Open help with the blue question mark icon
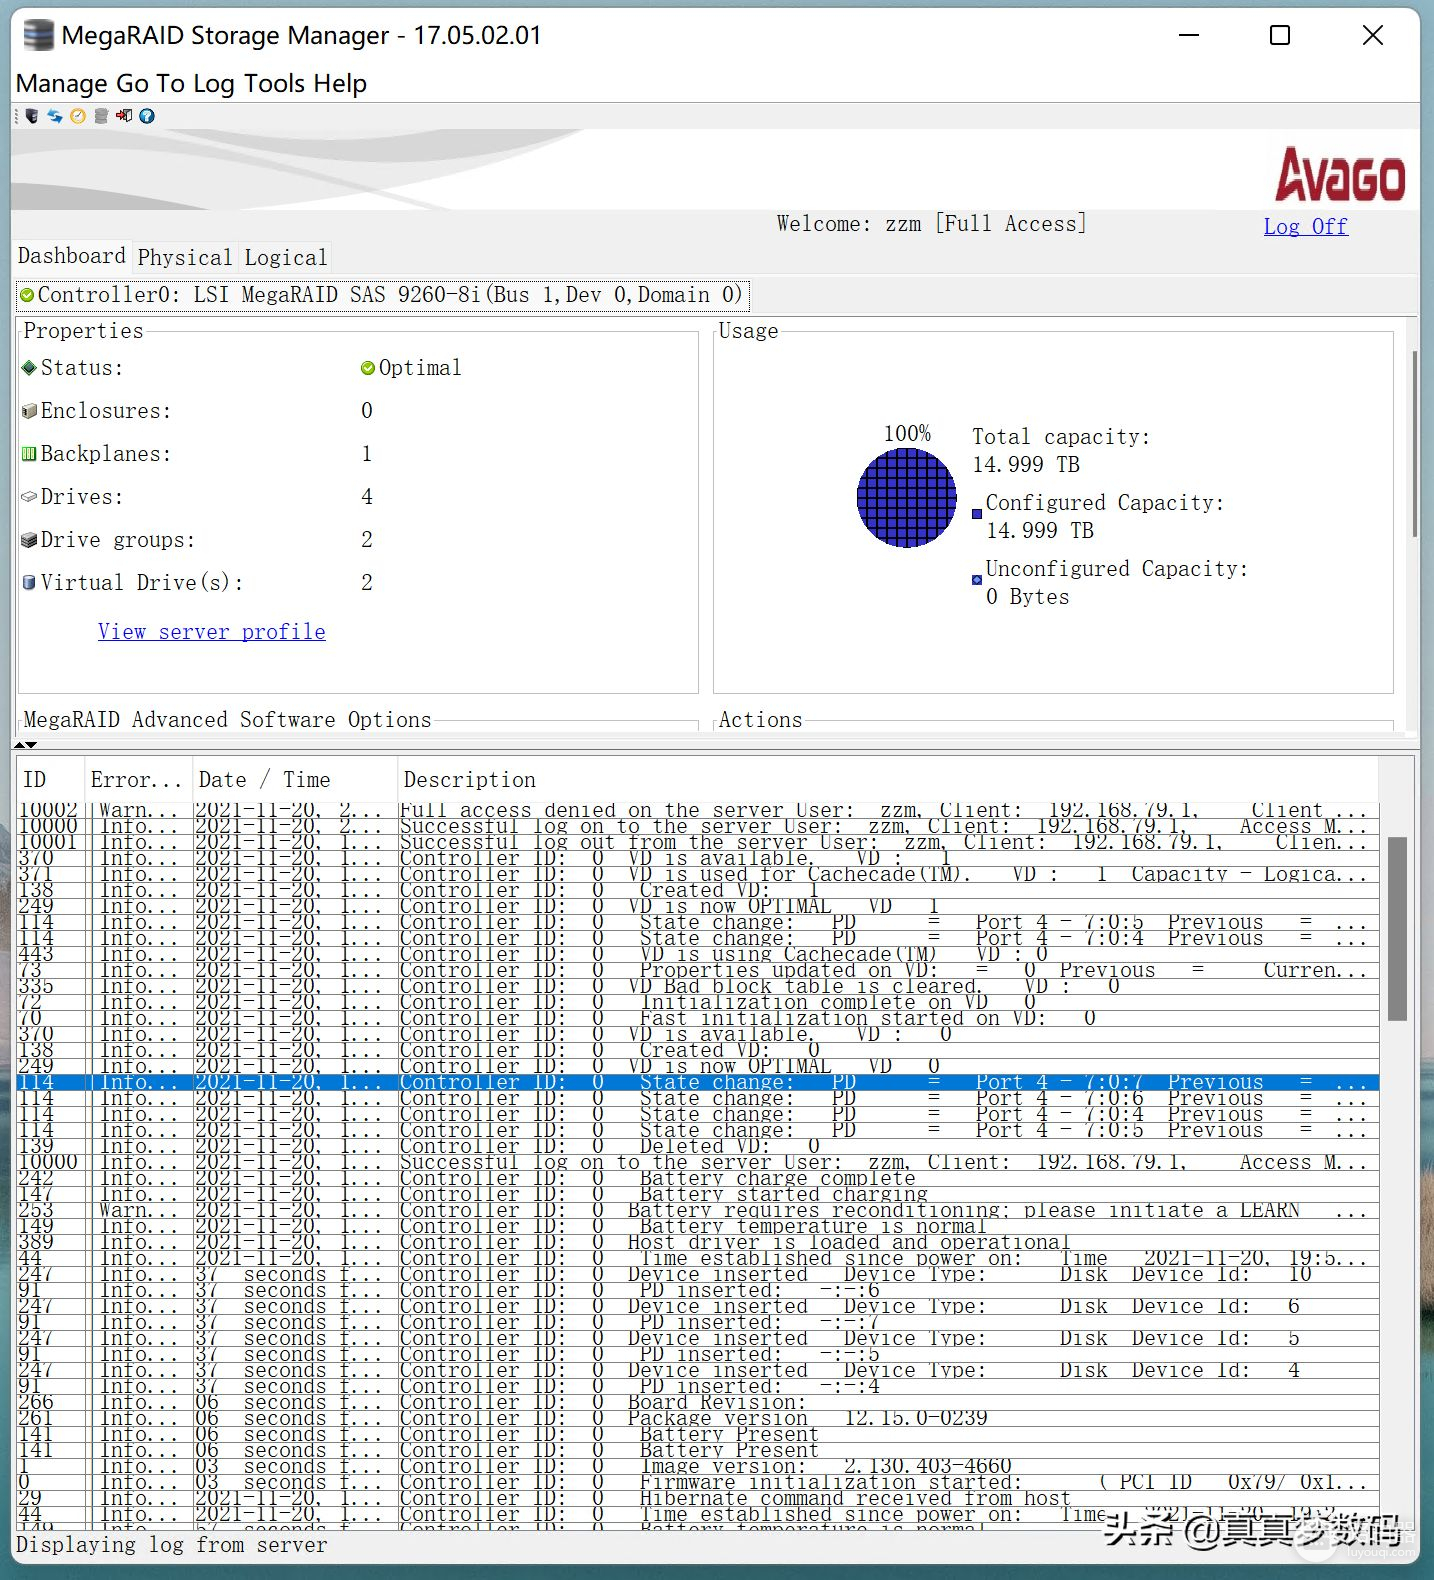 [x=147, y=116]
